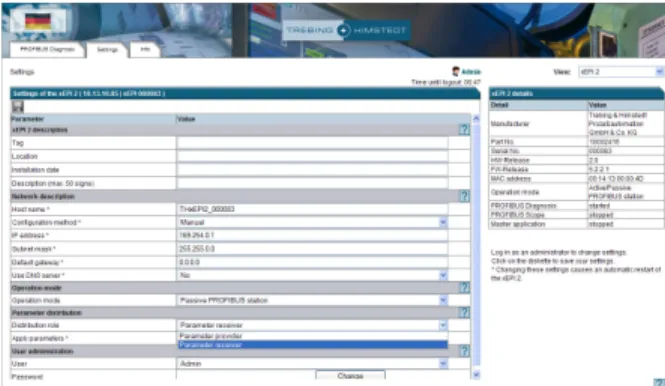Open help for User administration section
This screenshot has height=386, width=665.
(x=464, y=351)
